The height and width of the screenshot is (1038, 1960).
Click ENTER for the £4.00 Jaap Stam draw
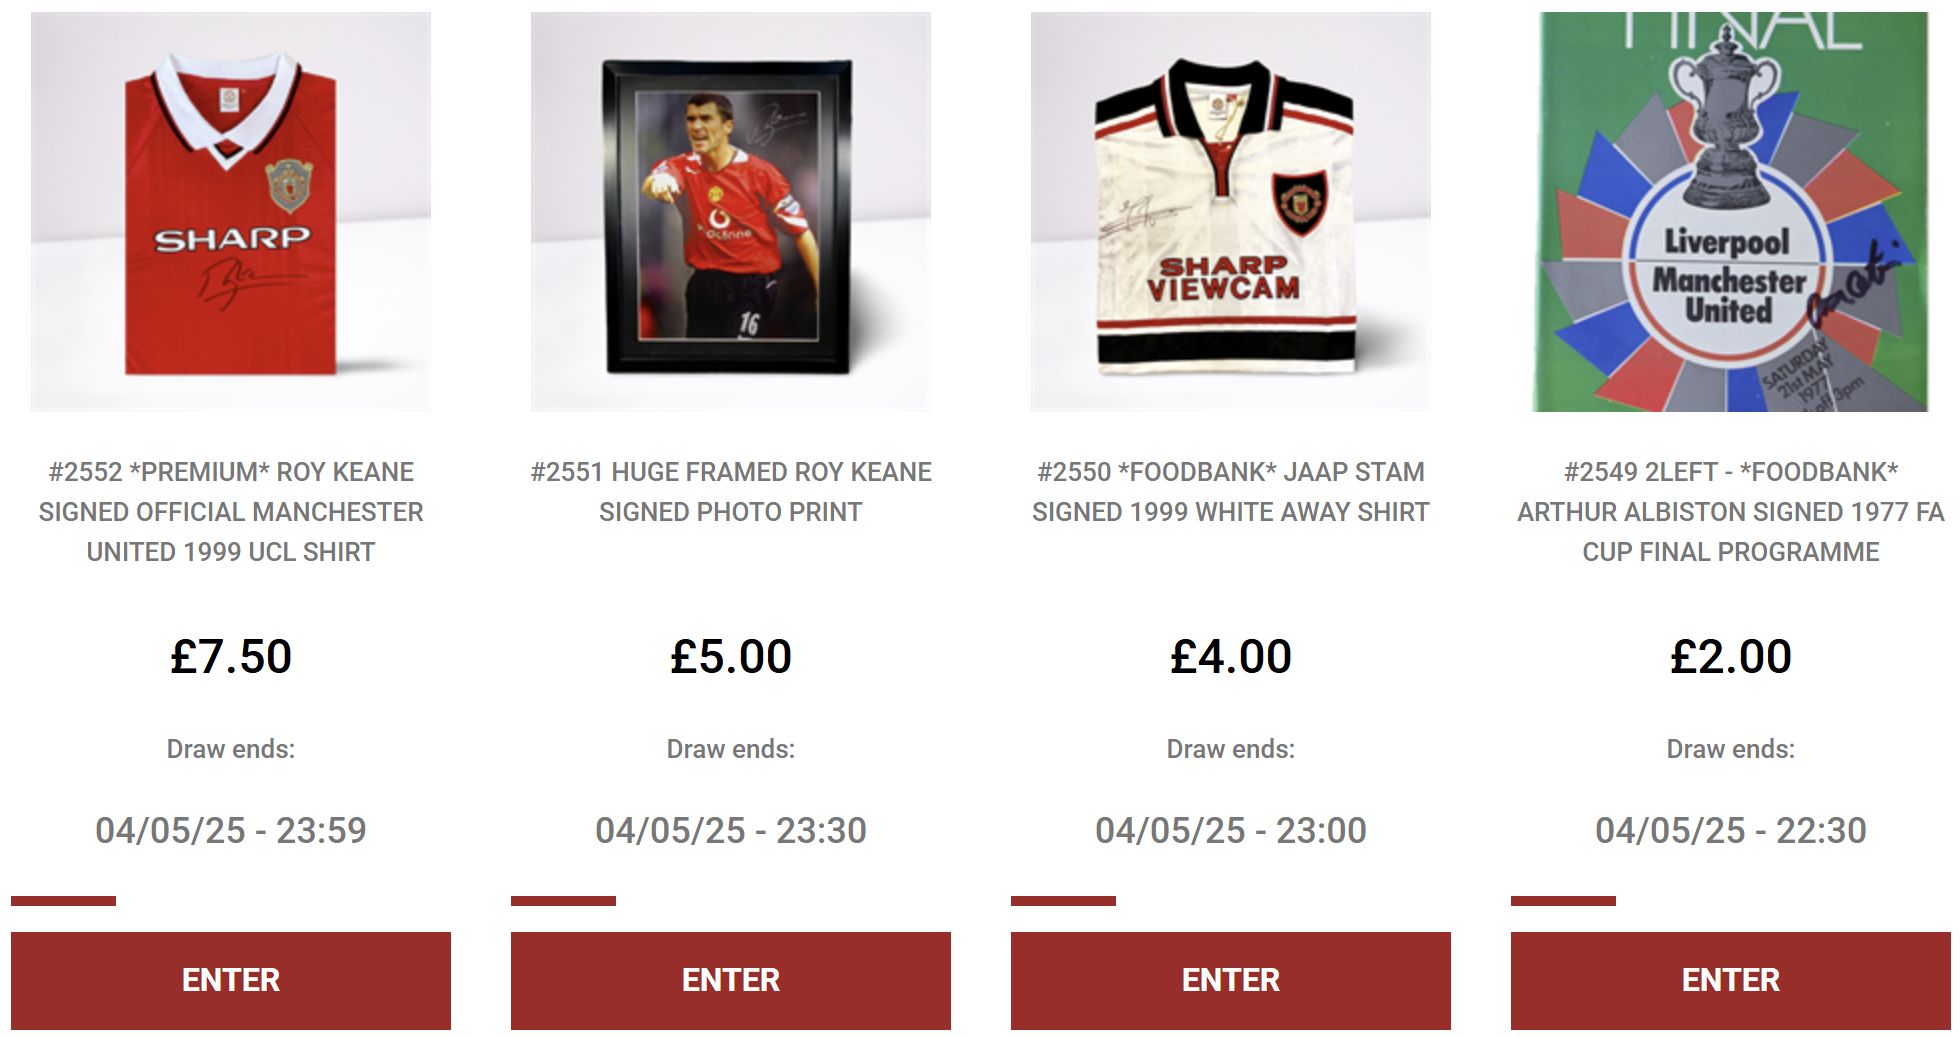tap(1231, 980)
